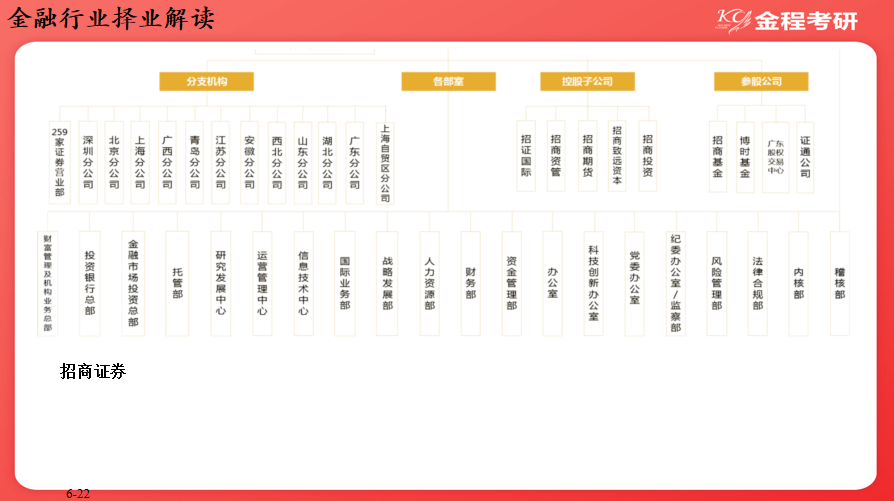
Task: Click the 深圳分公司 box
Action: (88, 162)
